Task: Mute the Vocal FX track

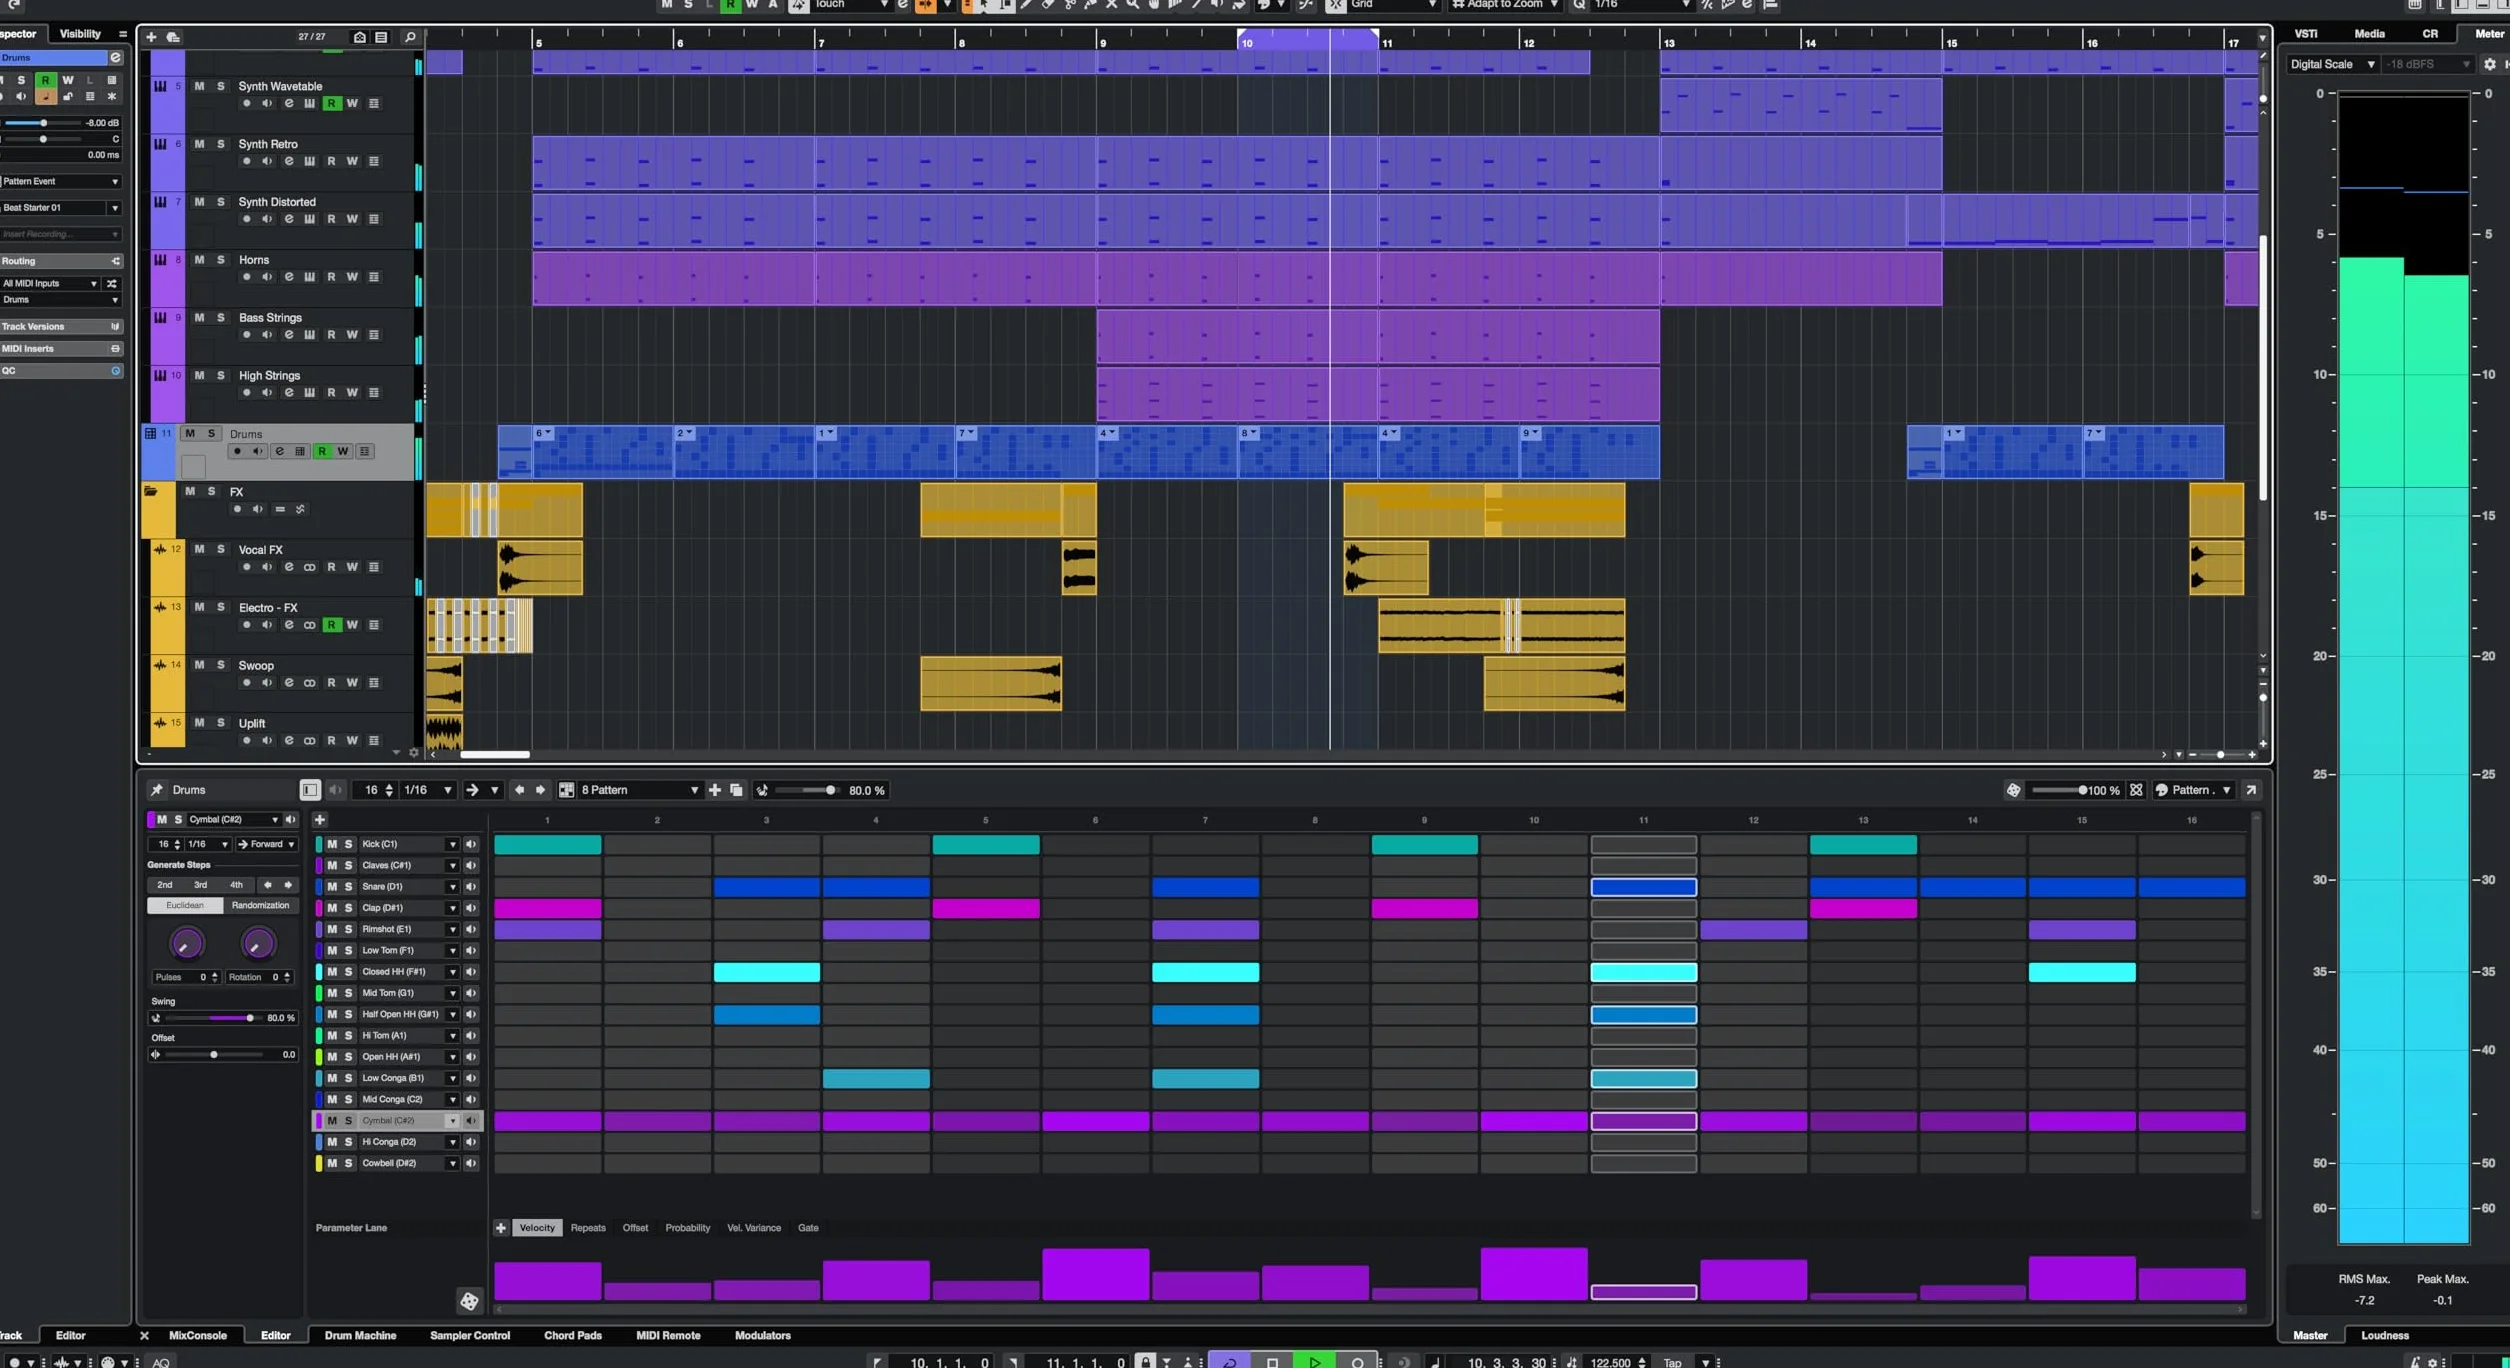Action: [x=199, y=550]
